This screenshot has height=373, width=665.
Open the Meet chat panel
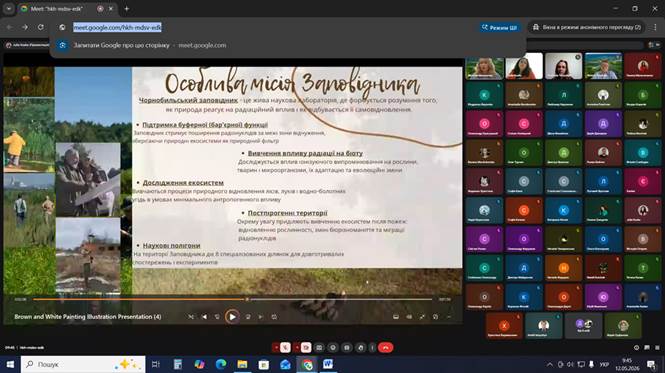pyautogui.click(x=647, y=348)
